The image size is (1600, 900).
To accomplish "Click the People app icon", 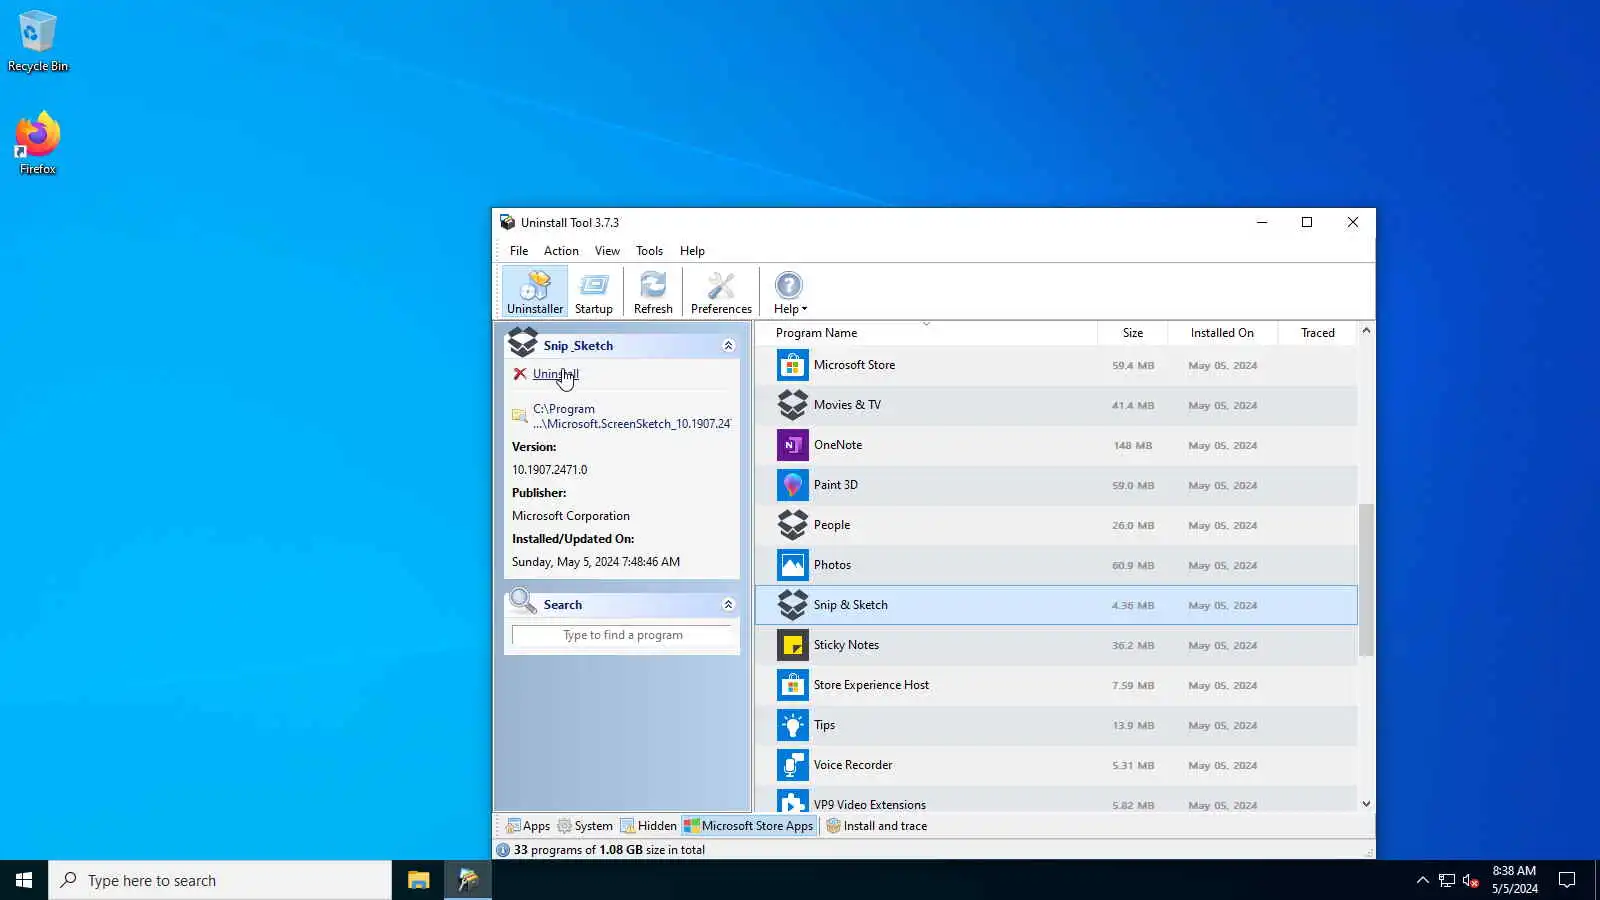I will coord(792,525).
